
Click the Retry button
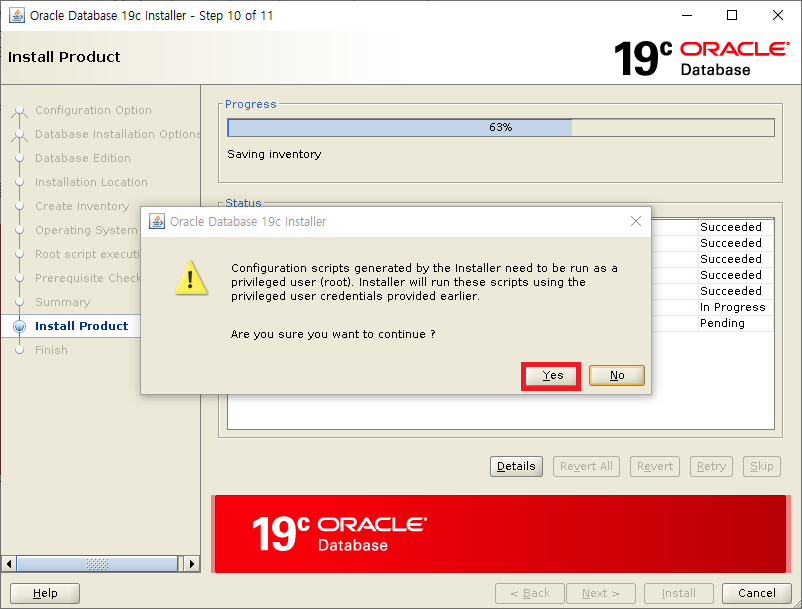(x=711, y=466)
